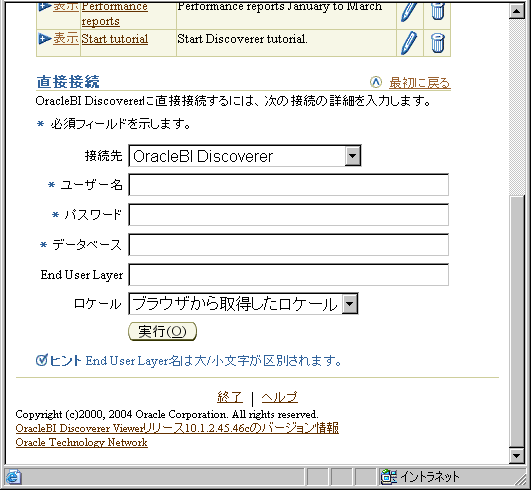Click the ヒント checkmark icon

[x=41, y=360]
